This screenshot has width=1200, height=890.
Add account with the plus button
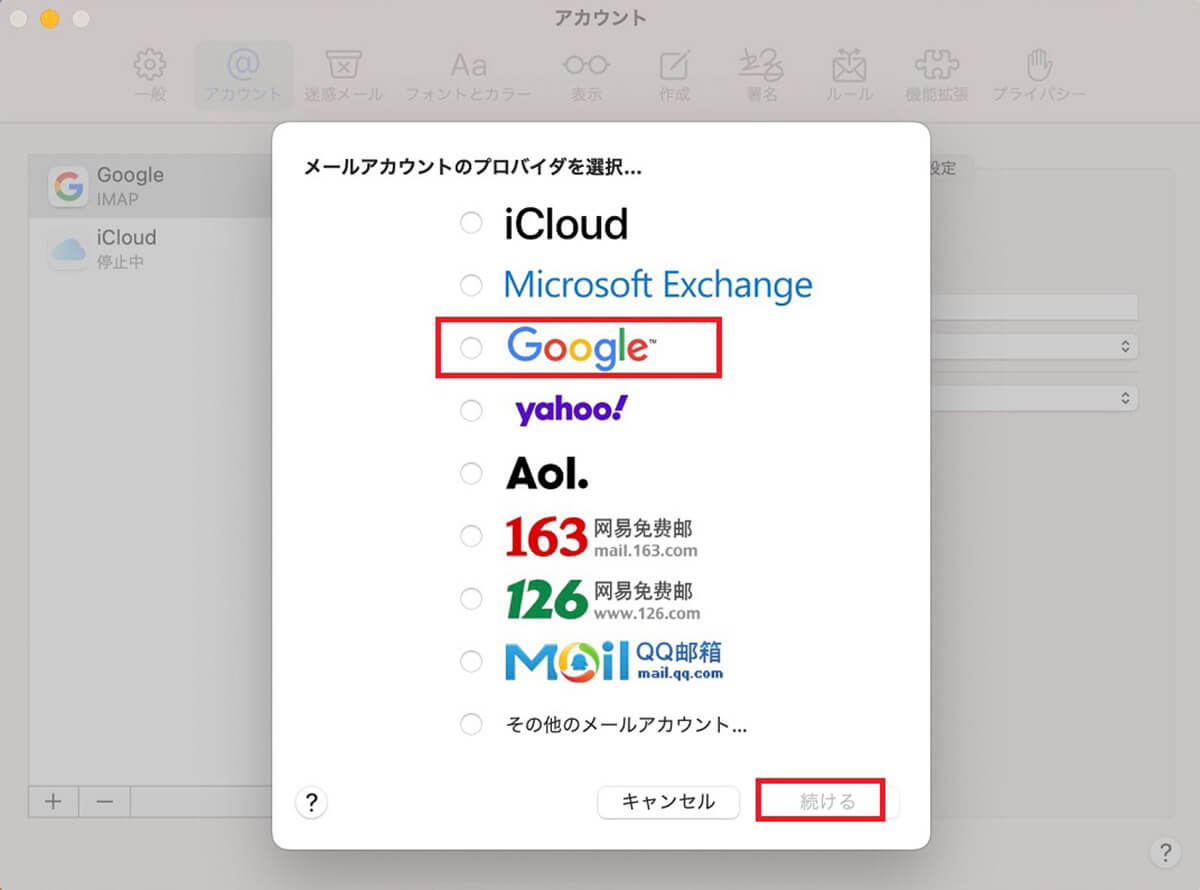(x=54, y=802)
